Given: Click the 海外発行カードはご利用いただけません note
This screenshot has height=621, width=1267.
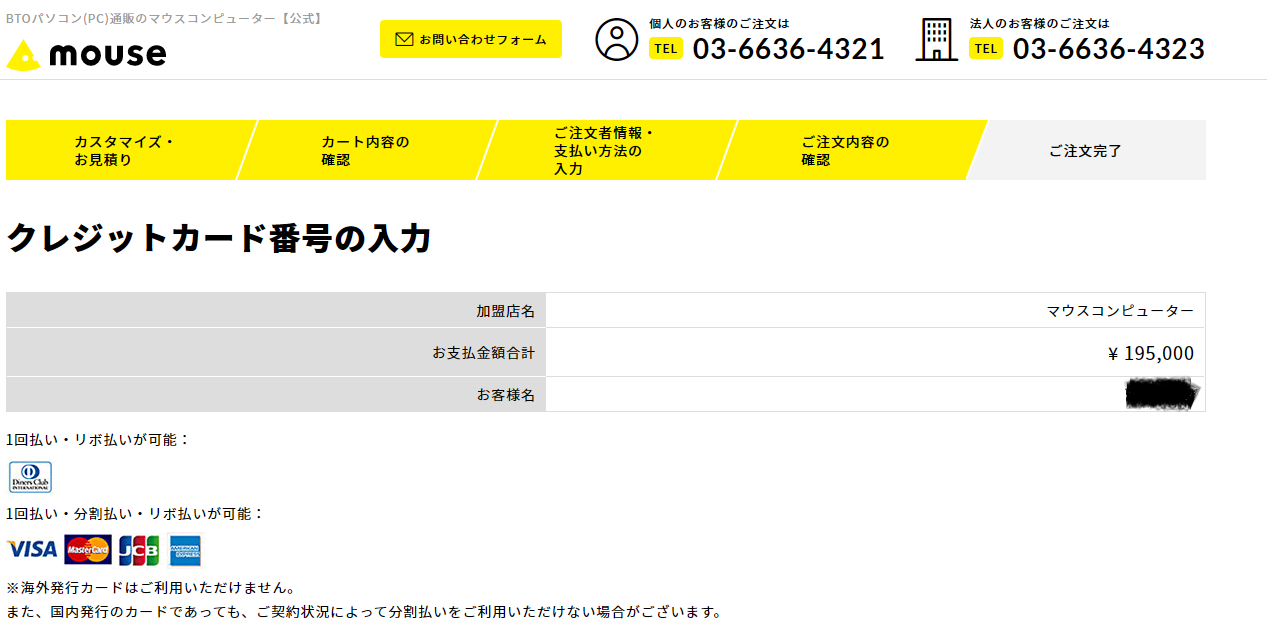Looking at the screenshot, I should 150,588.
